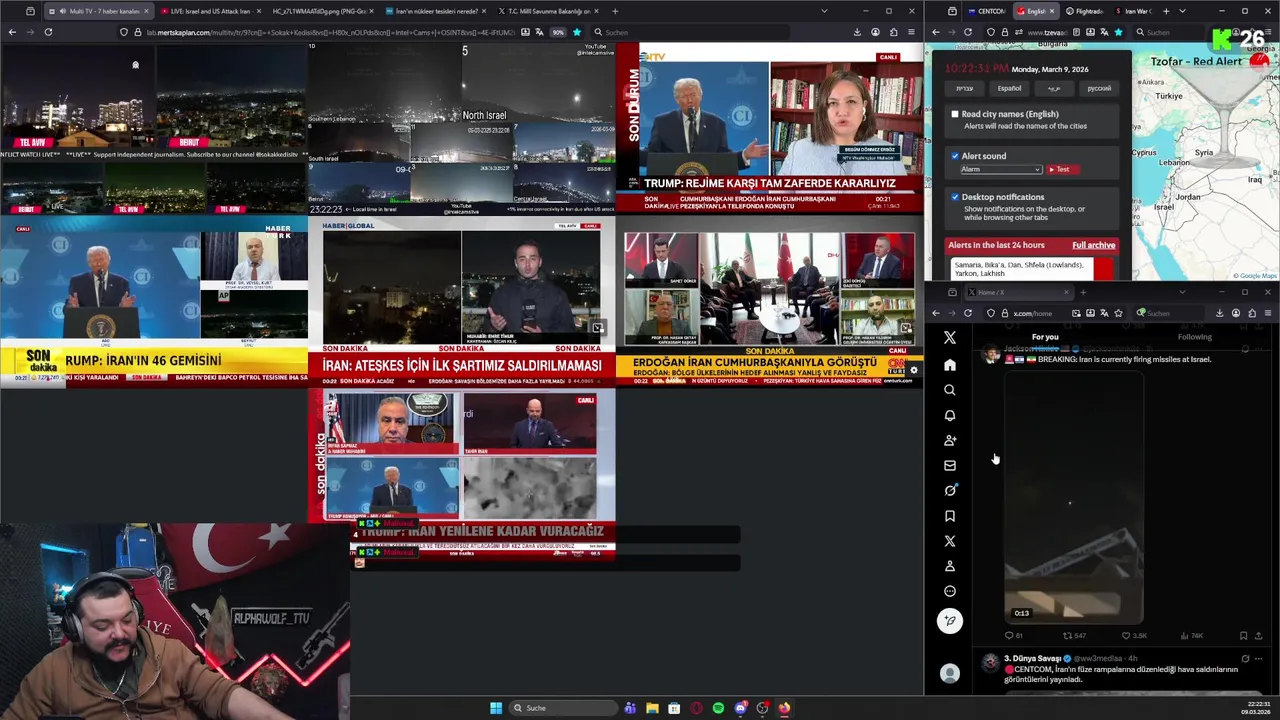Bookmark star in the Multi TV address bar
The height and width of the screenshot is (720, 1280).
click(x=576, y=32)
